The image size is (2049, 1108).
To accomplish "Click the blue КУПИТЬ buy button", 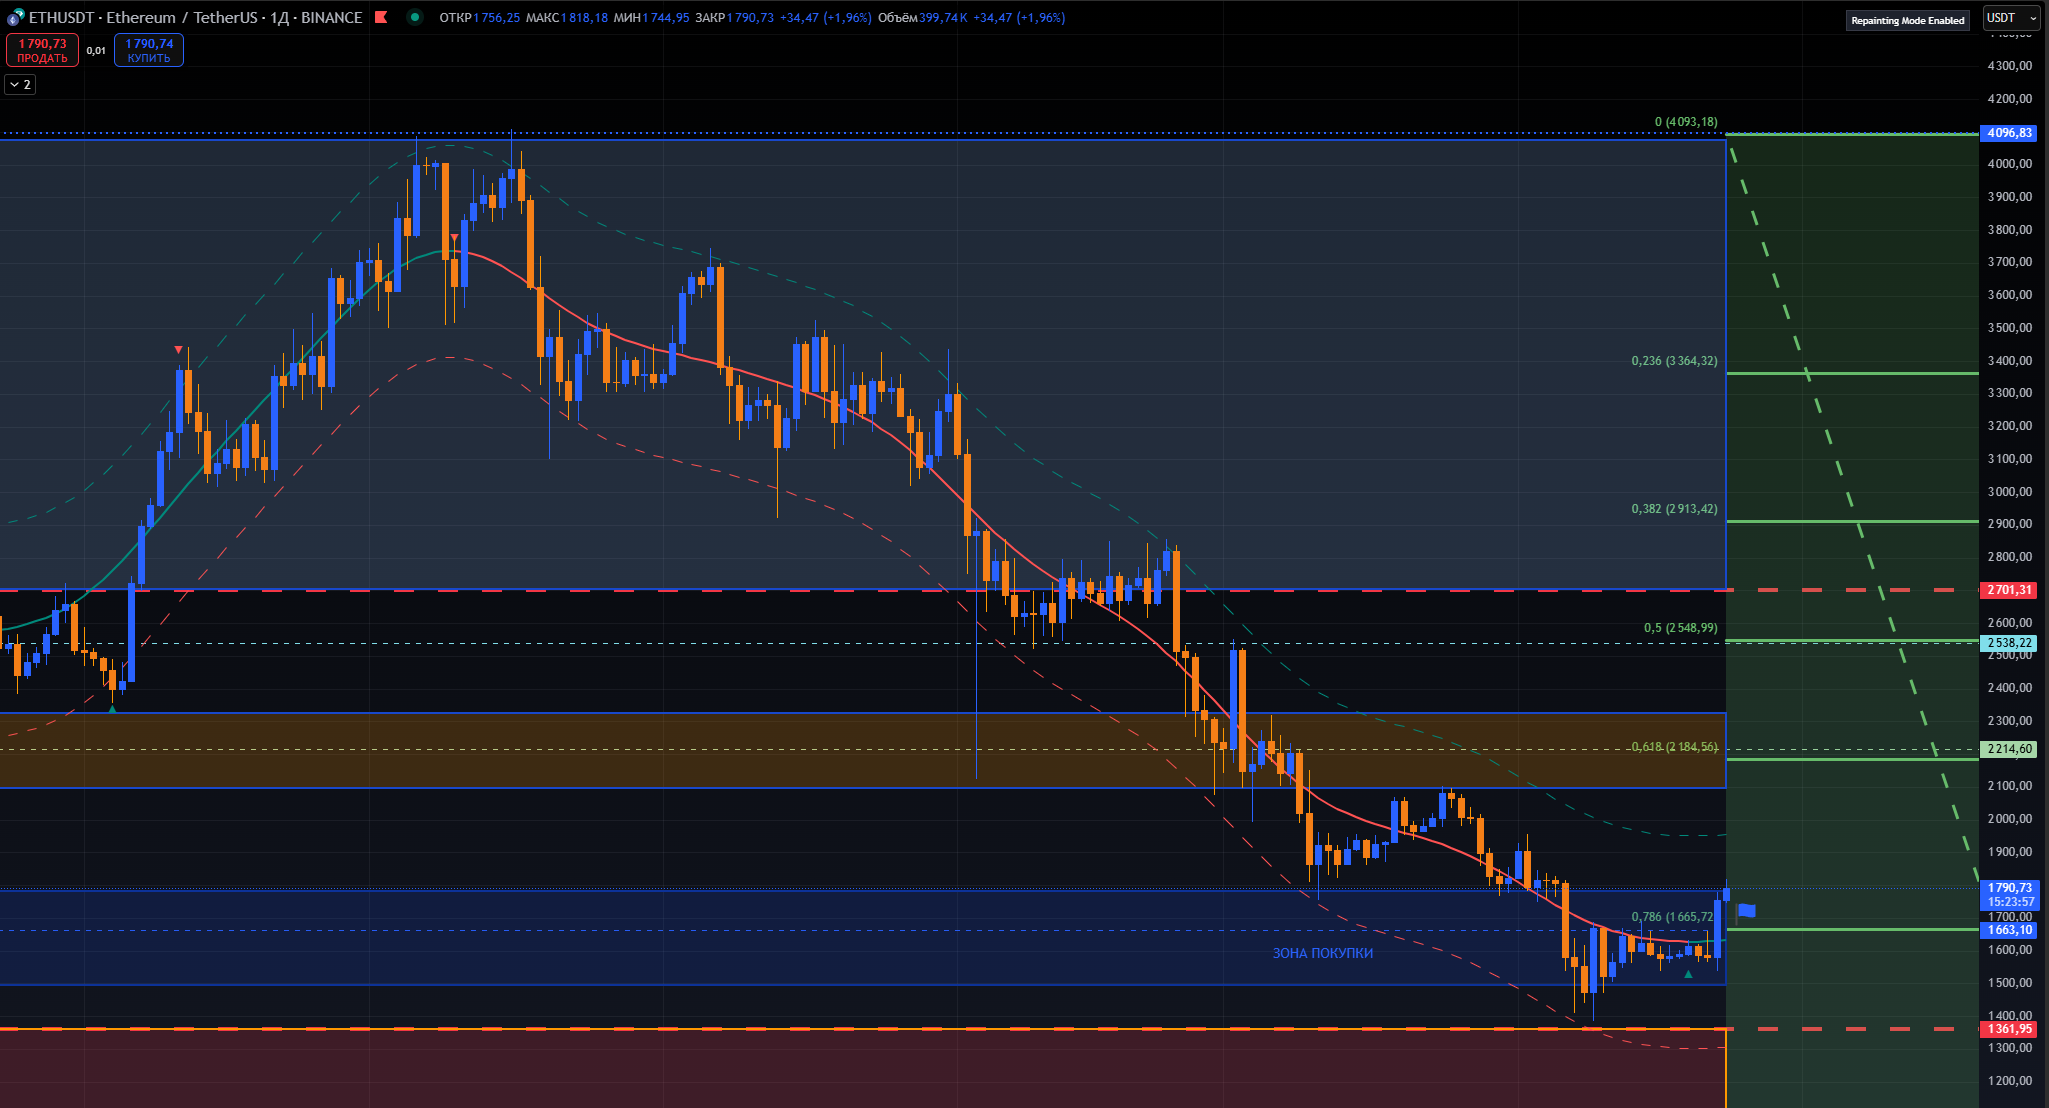I will point(149,50).
